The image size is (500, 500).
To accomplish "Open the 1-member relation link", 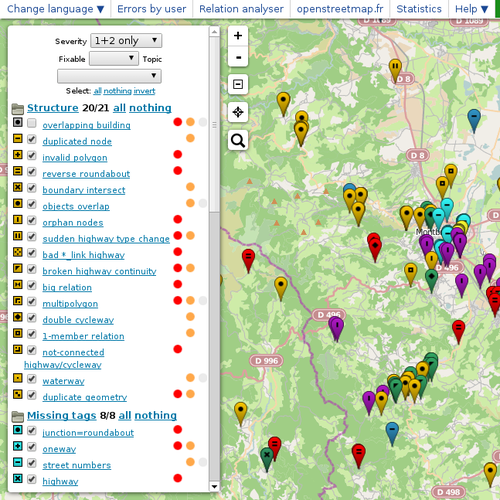I will 83,336.
